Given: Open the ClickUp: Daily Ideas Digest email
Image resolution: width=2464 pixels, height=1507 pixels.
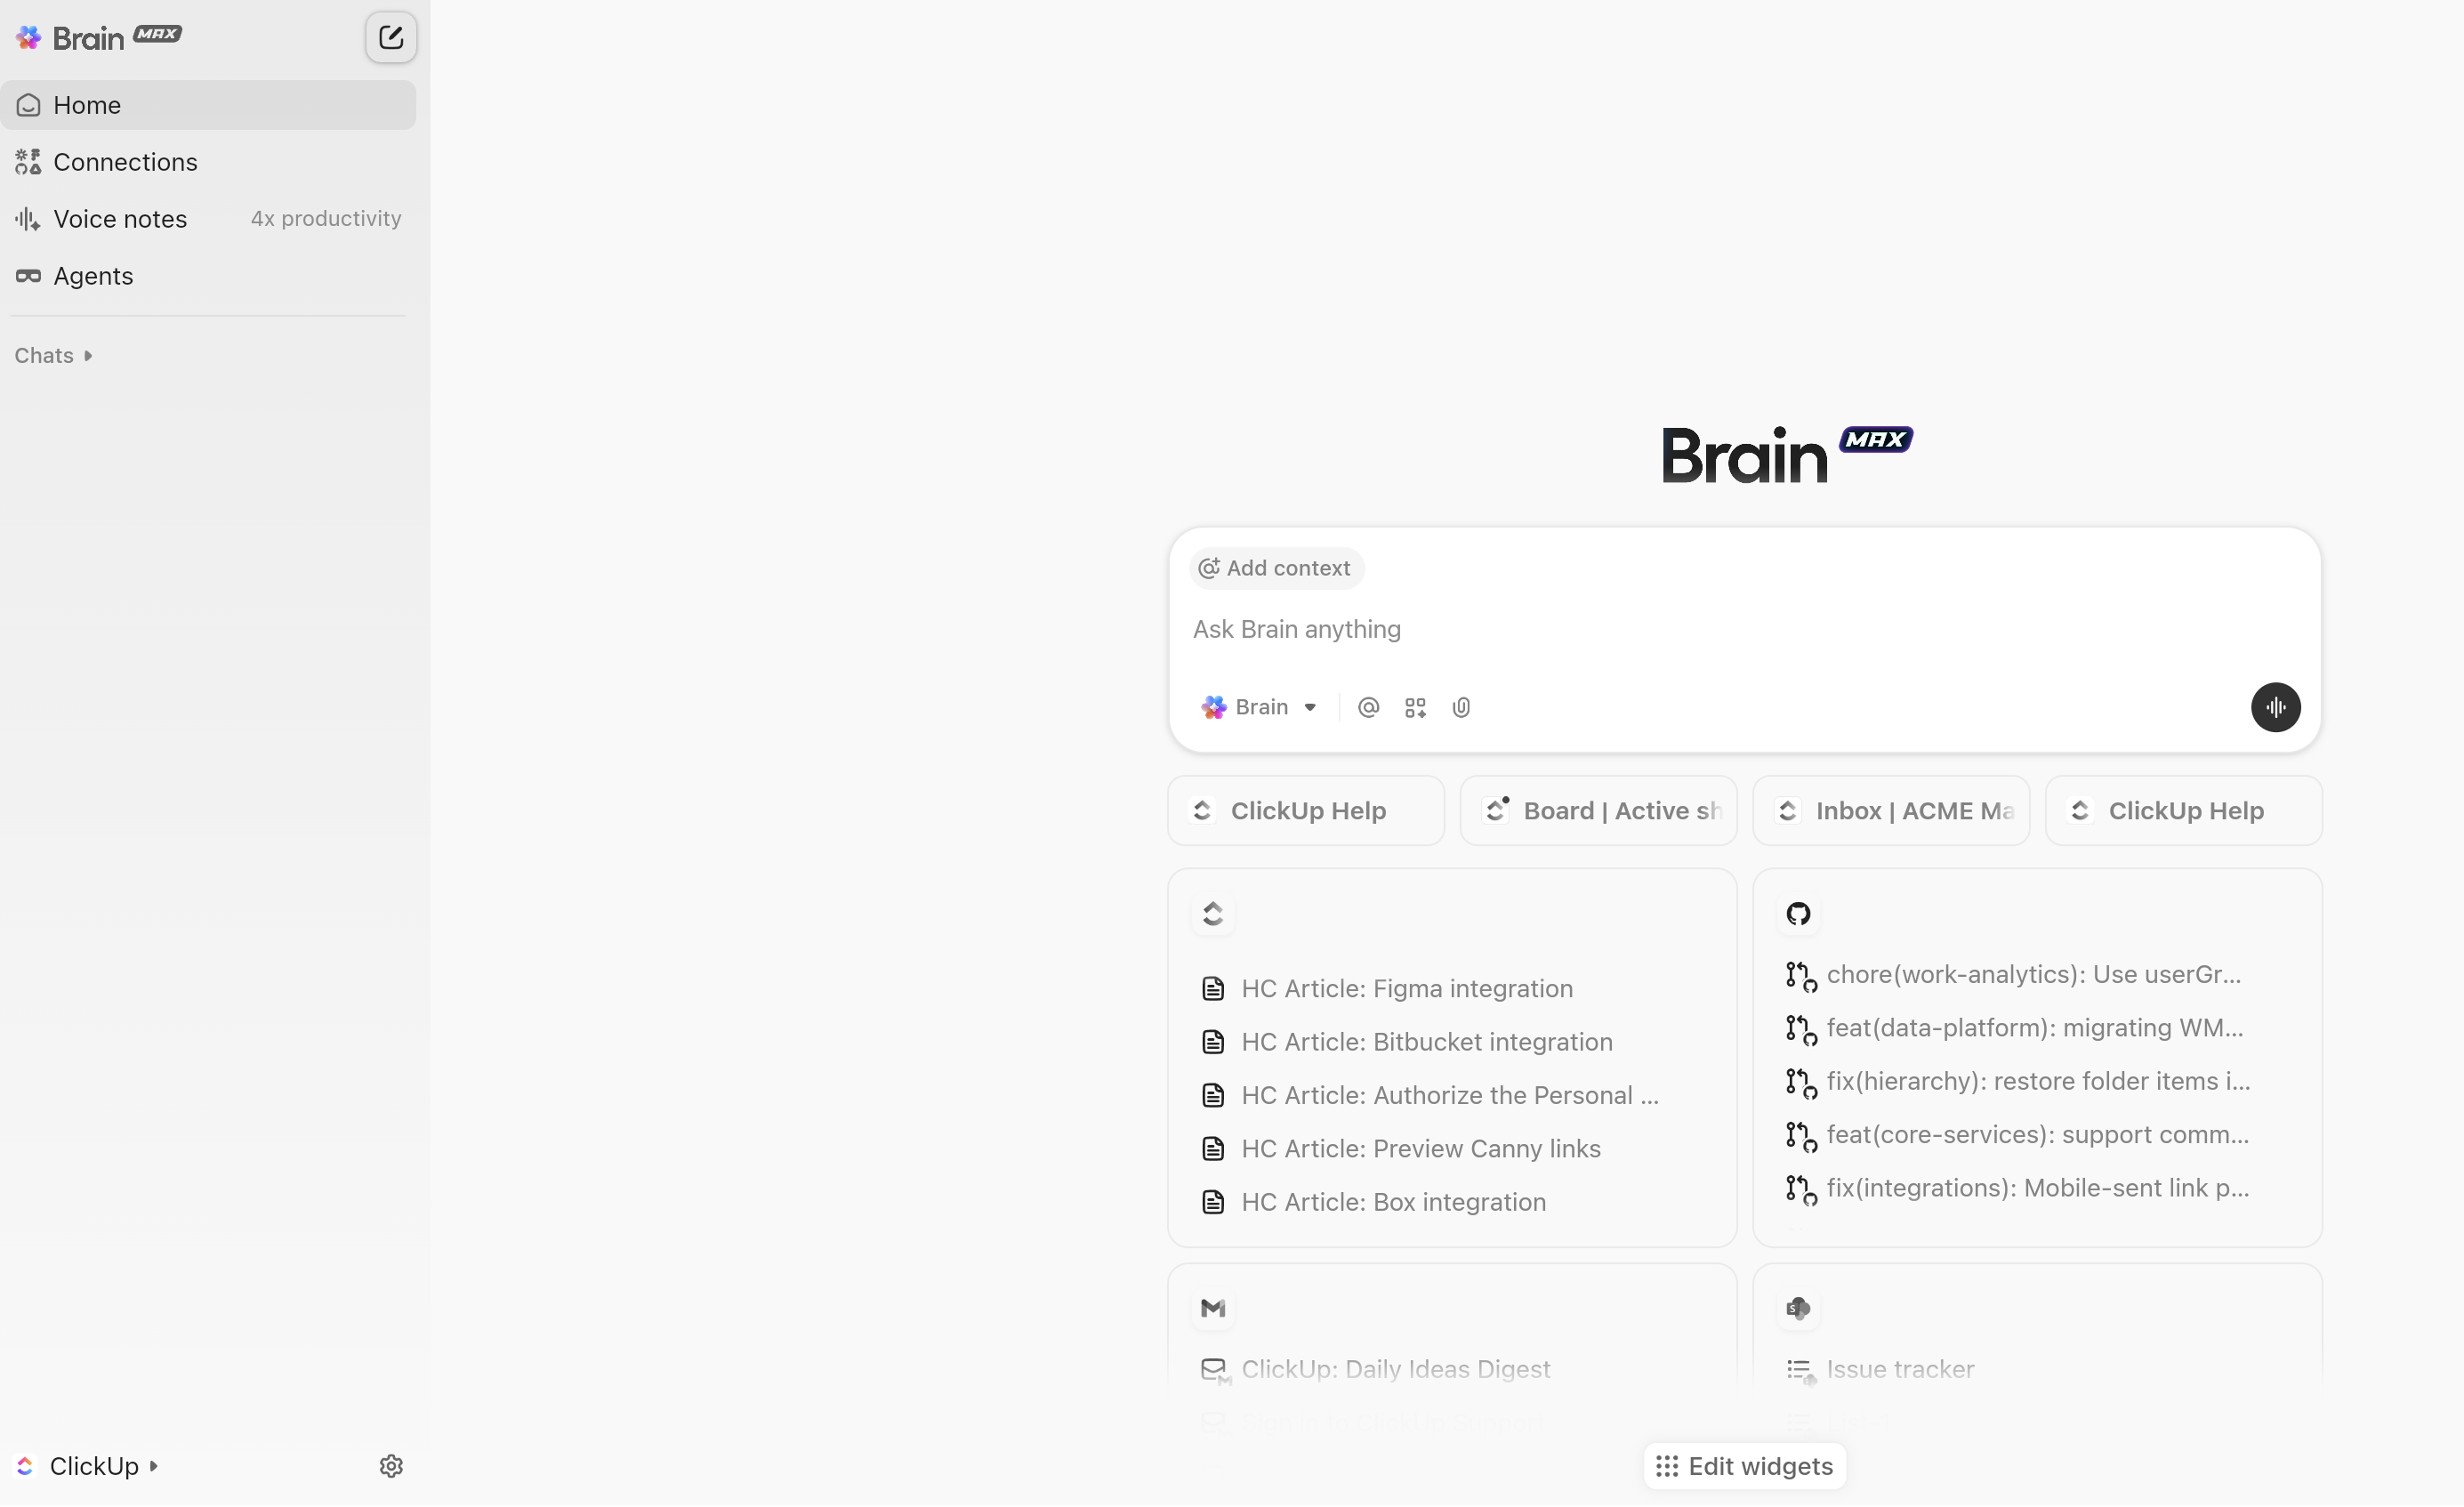Looking at the screenshot, I should click(1395, 1370).
